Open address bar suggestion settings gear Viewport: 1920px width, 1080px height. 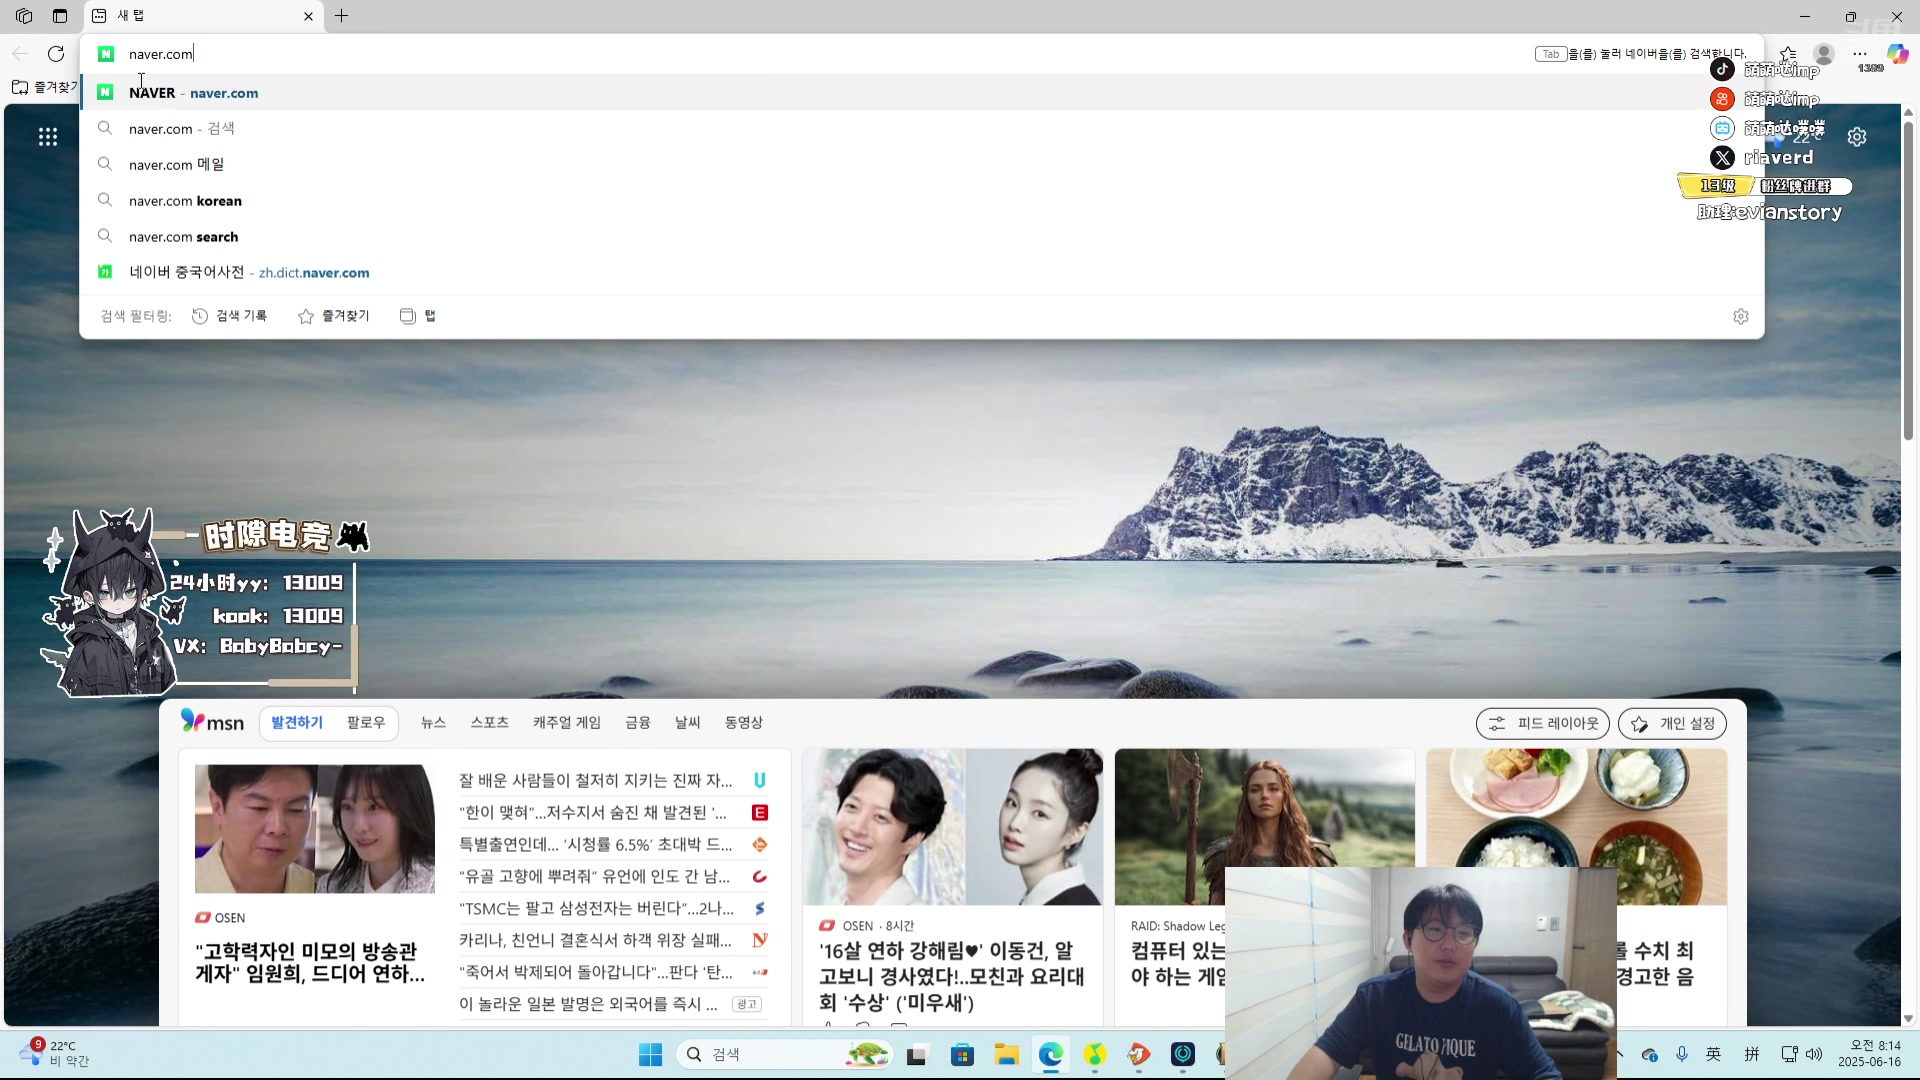pyautogui.click(x=1741, y=316)
